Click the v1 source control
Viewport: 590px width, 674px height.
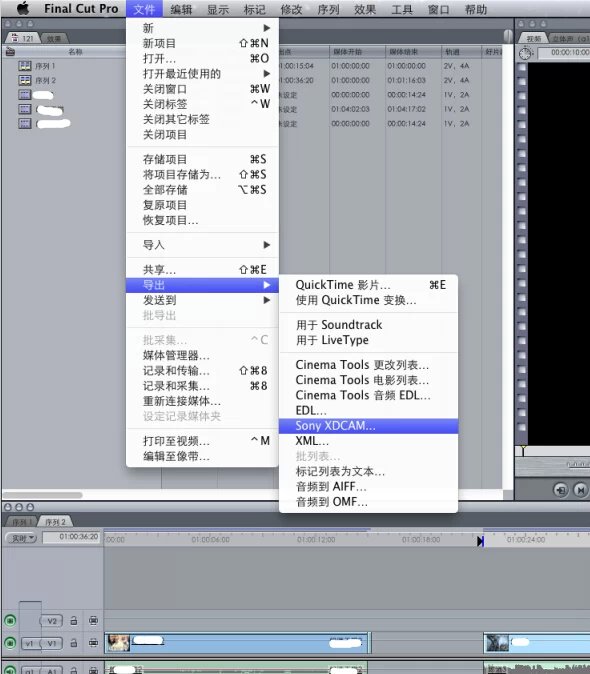coord(29,643)
